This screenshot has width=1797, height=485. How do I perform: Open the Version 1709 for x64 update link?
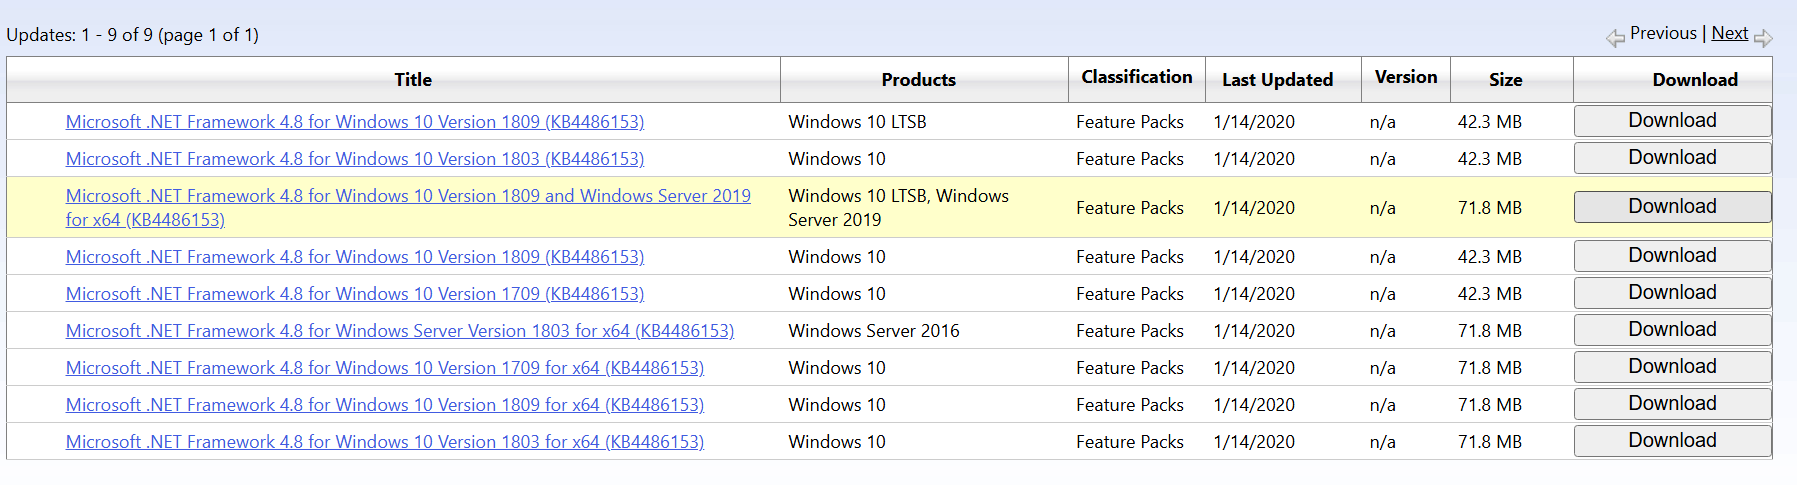click(385, 368)
